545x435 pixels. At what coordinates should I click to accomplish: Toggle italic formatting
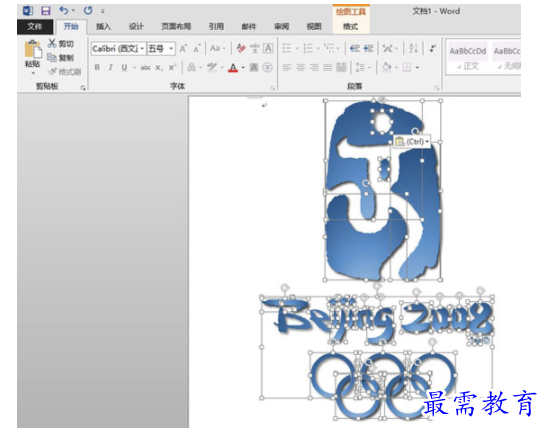tap(111, 67)
